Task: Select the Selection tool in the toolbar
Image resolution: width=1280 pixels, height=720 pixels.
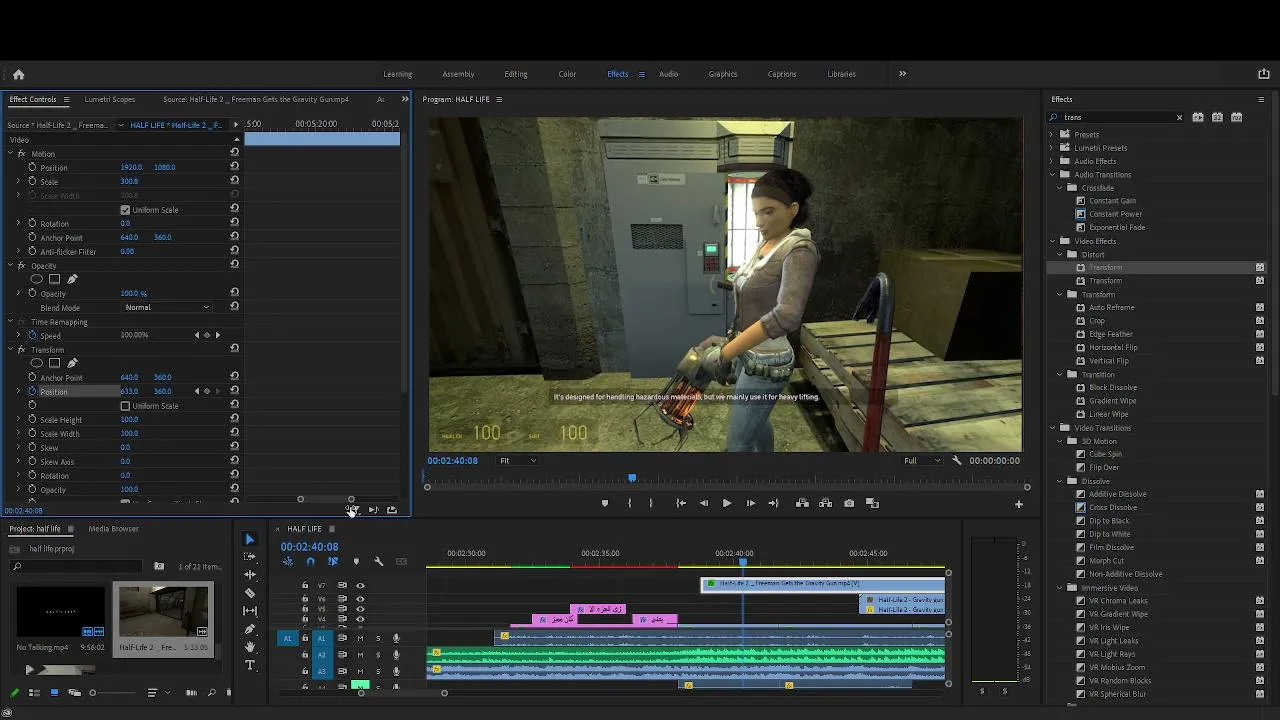Action: pos(250,539)
